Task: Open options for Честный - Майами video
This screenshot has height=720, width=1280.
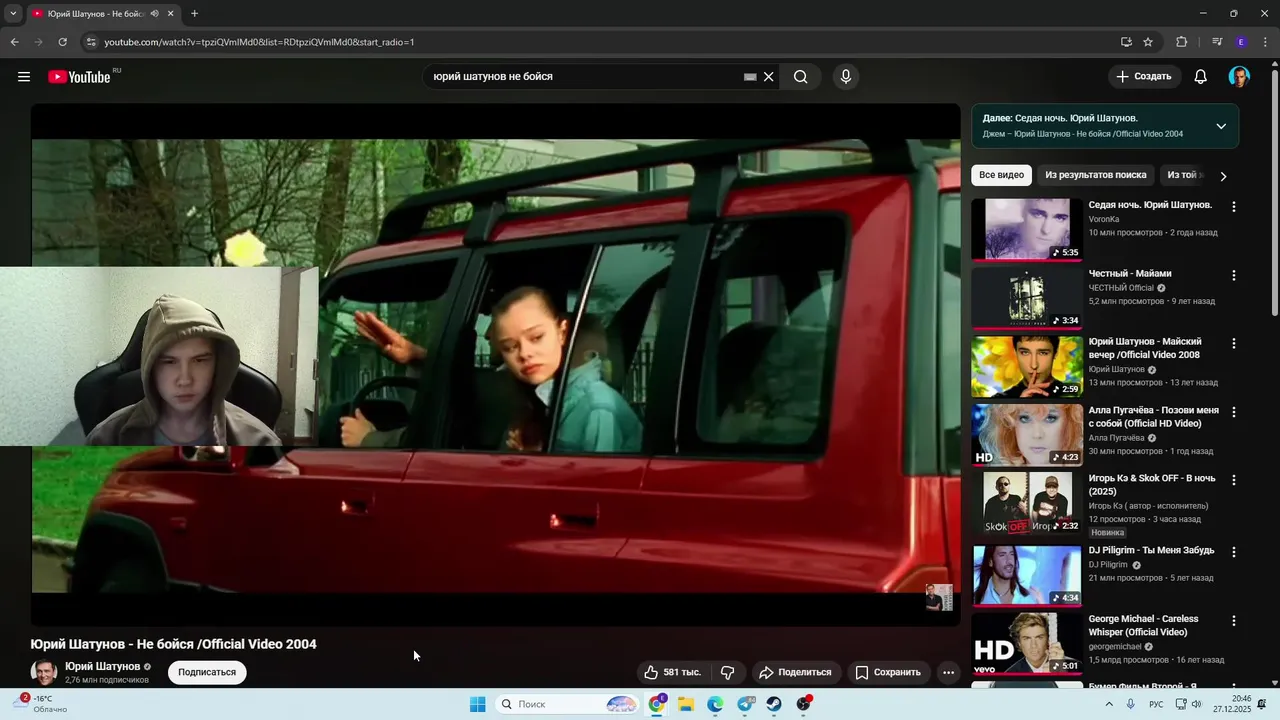Action: (1233, 275)
